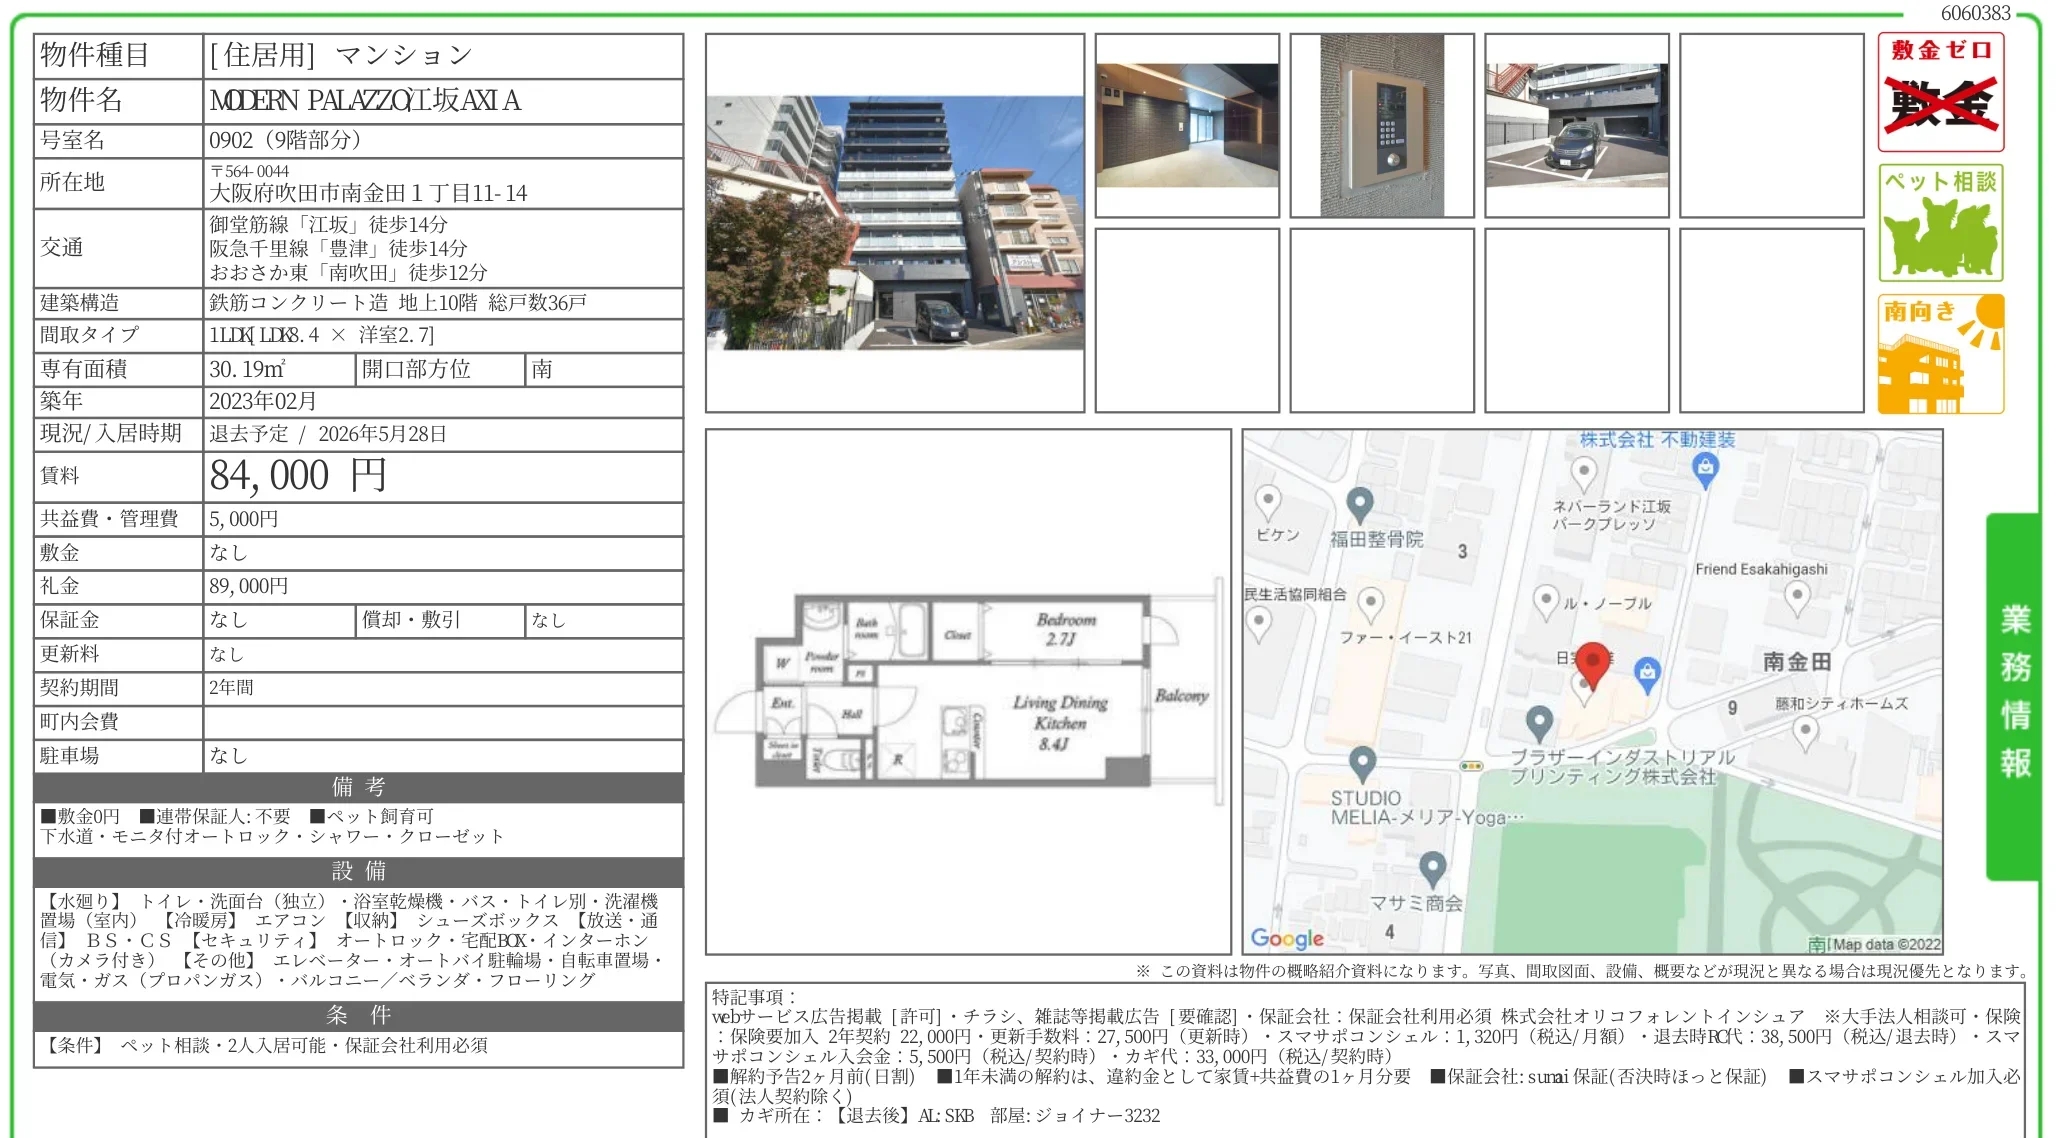Click the 南向き sun-and-building icon
The width and height of the screenshot is (2056, 1138).
pos(1940,352)
